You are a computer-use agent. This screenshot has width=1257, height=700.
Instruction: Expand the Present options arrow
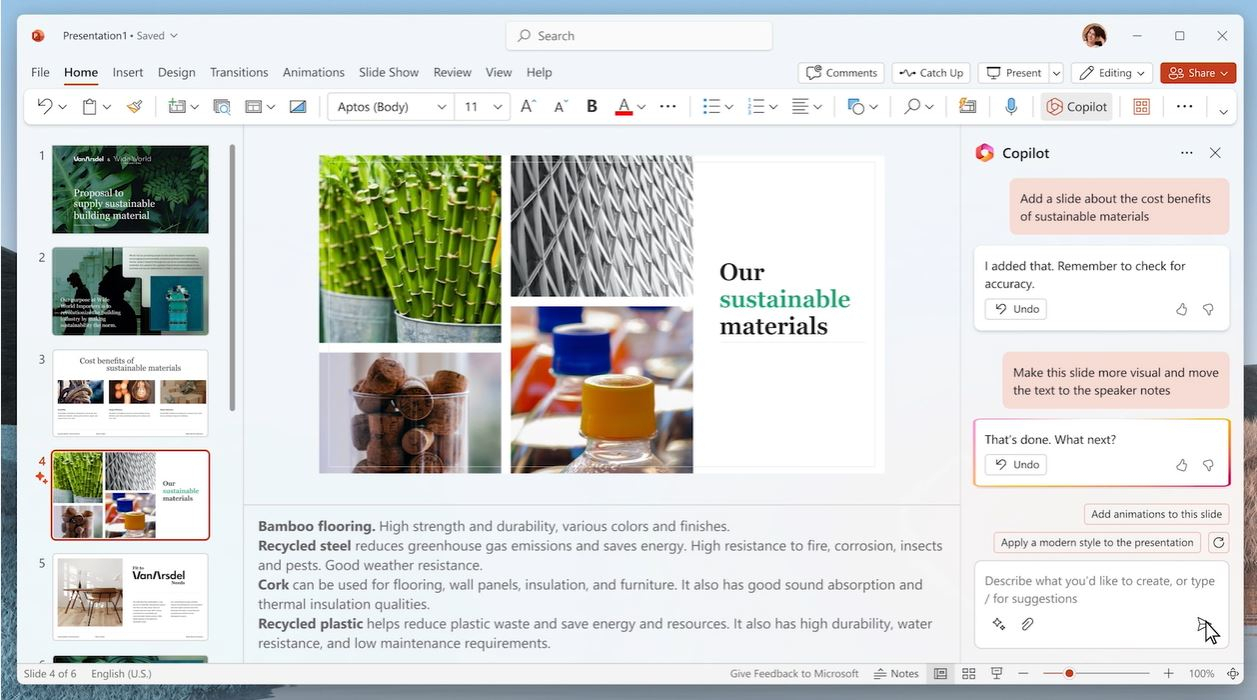click(x=1056, y=73)
